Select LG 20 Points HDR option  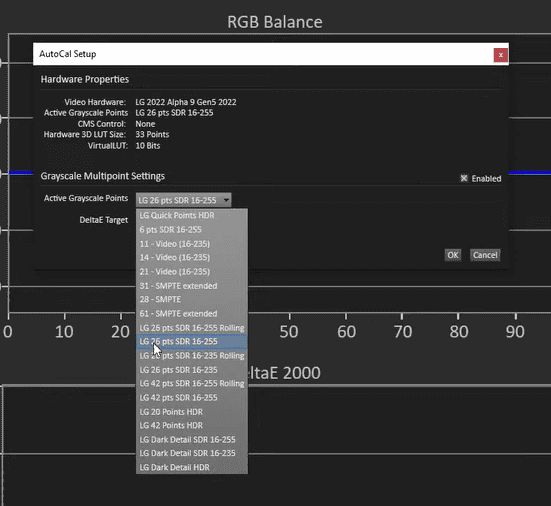(192, 411)
